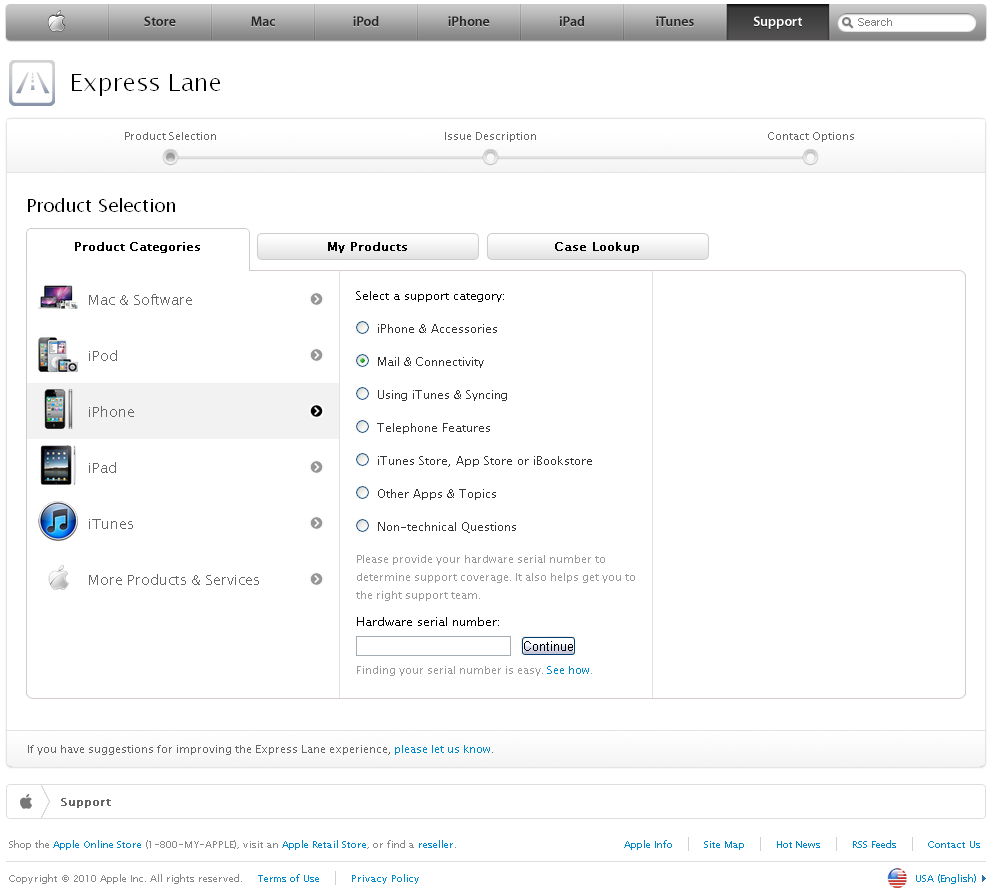994x892 pixels.
Task: Choose Using iTunes & Syncing option
Action: coord(363,394)
